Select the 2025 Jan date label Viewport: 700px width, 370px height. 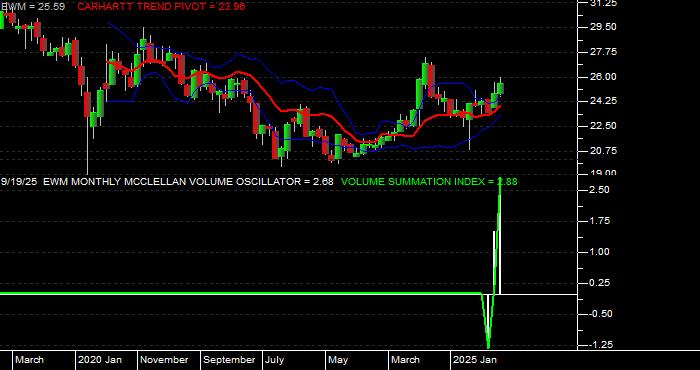[x=475, y=360]
